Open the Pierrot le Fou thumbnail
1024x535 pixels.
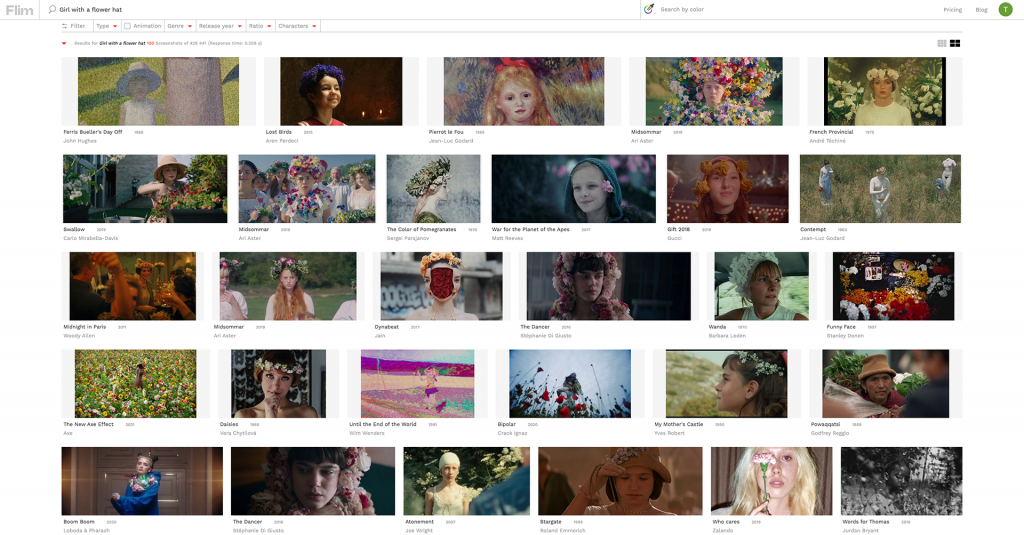click(x=524, y=91)
